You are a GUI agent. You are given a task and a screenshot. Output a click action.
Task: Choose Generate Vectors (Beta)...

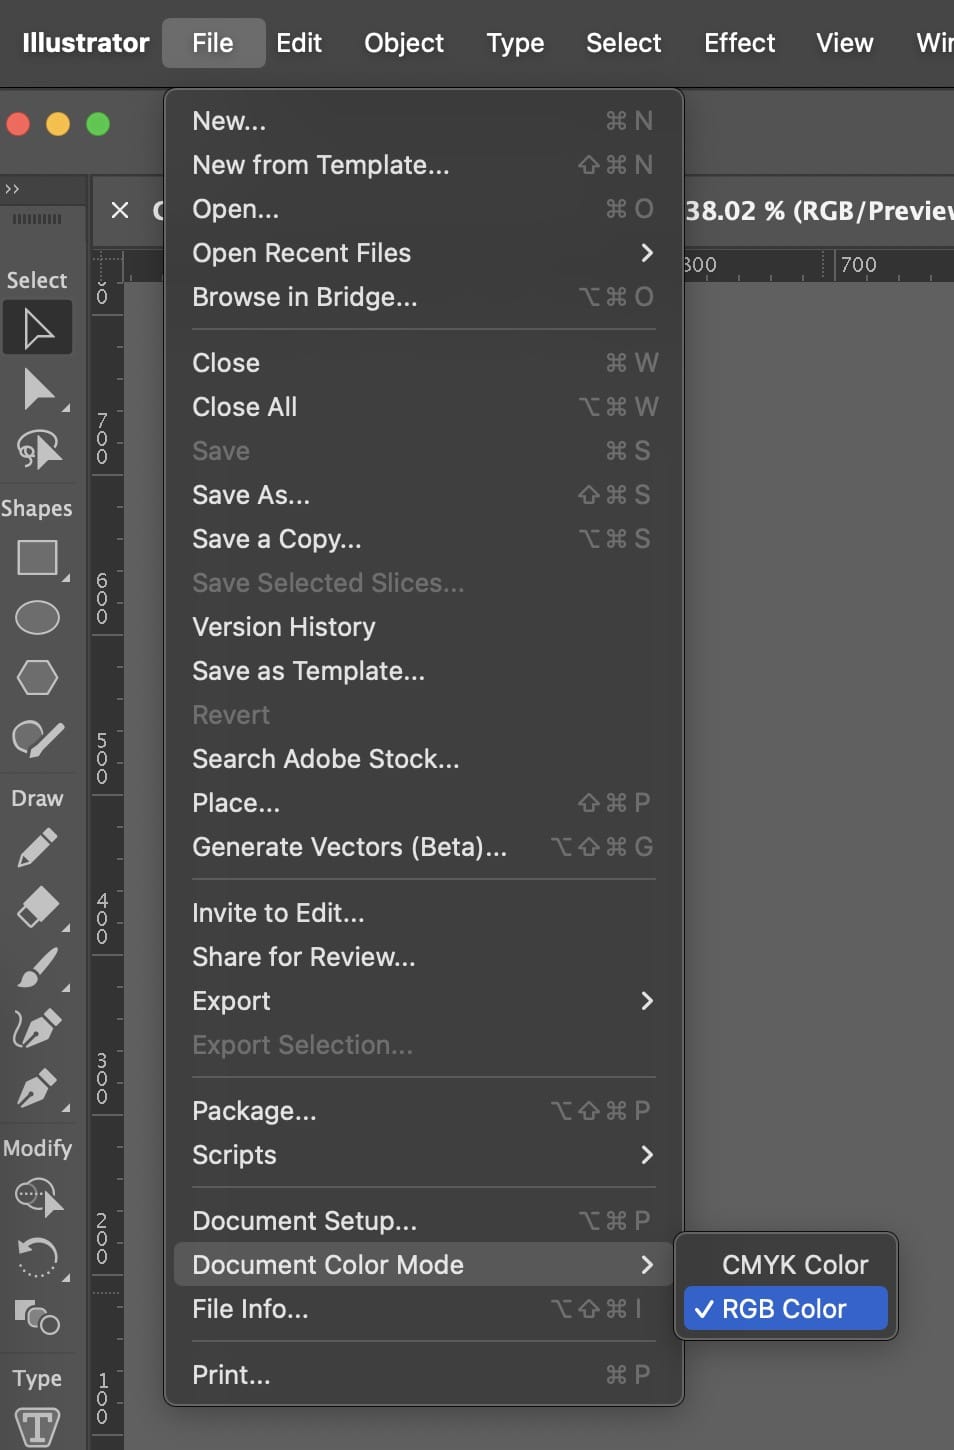[424, 847]
